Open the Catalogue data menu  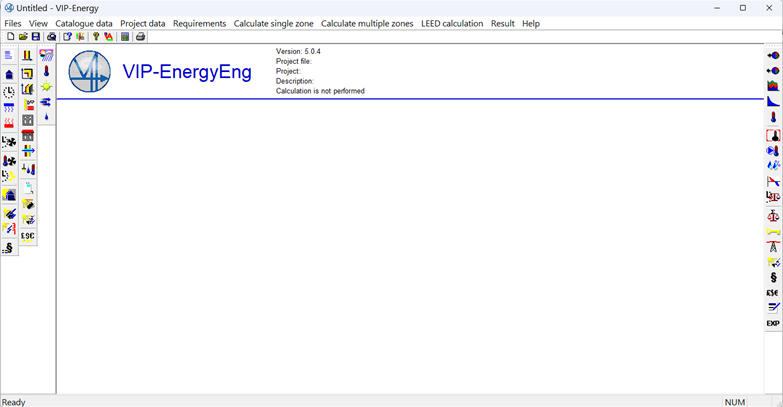pos(84,23)
